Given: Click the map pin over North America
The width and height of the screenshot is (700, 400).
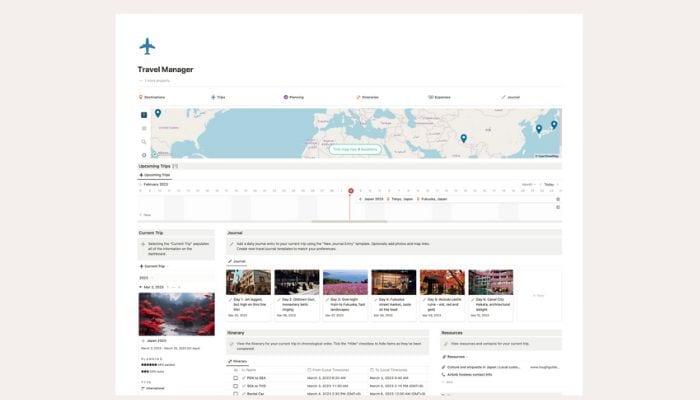Looking at the screenshot, I should (x=158, y=113).
